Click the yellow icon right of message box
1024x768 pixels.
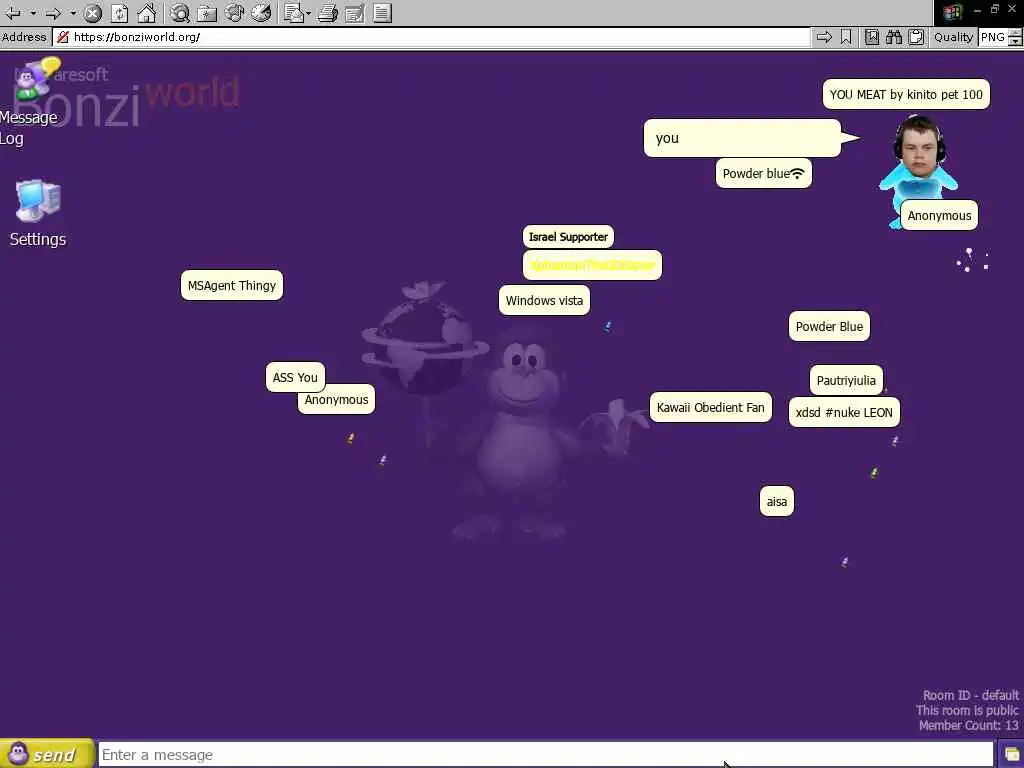(1011, 755)
